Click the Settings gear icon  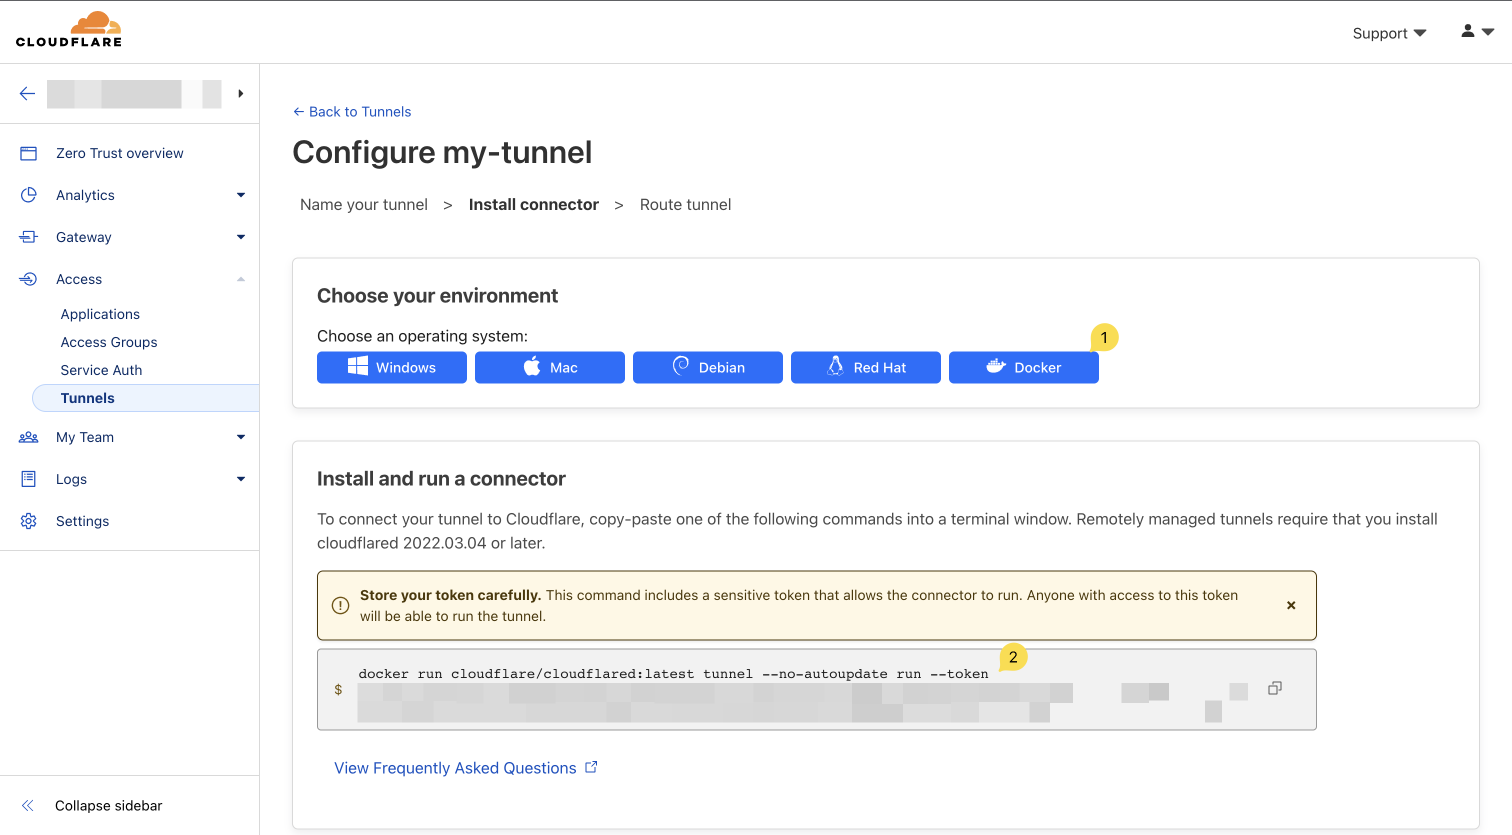click(28, 521)
